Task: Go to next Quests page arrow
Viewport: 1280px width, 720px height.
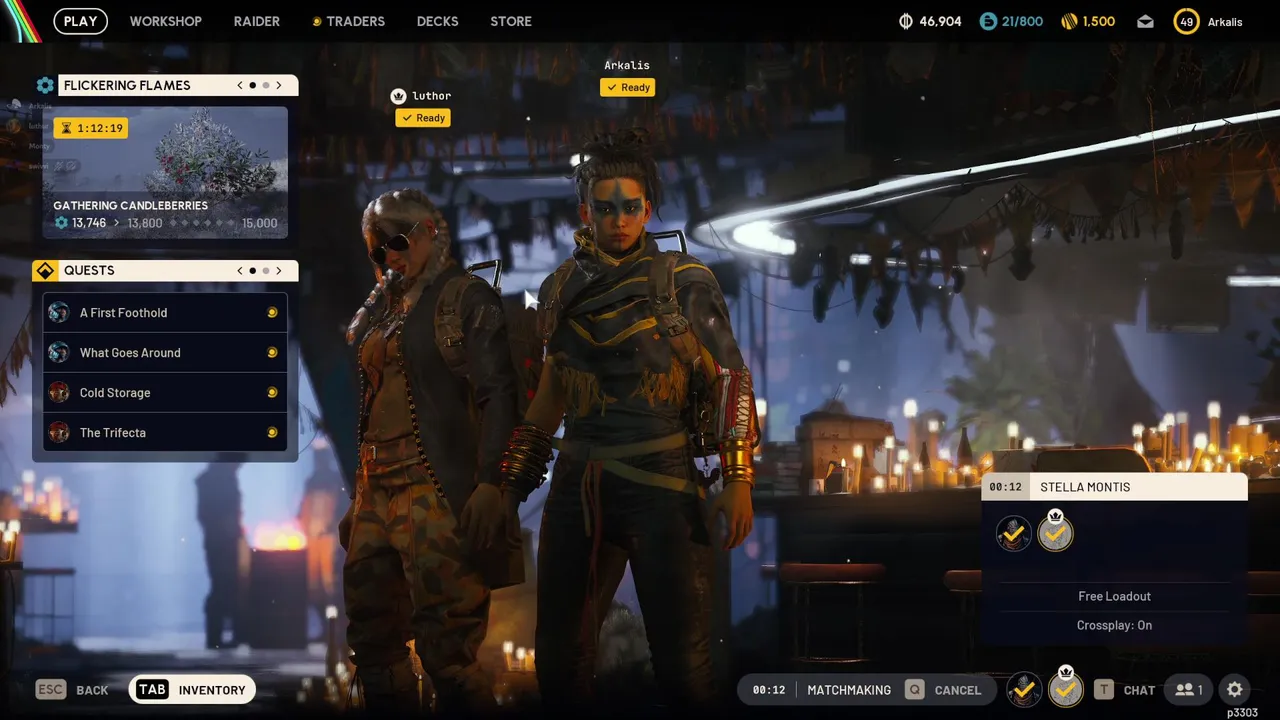Action: pos(279,270)
